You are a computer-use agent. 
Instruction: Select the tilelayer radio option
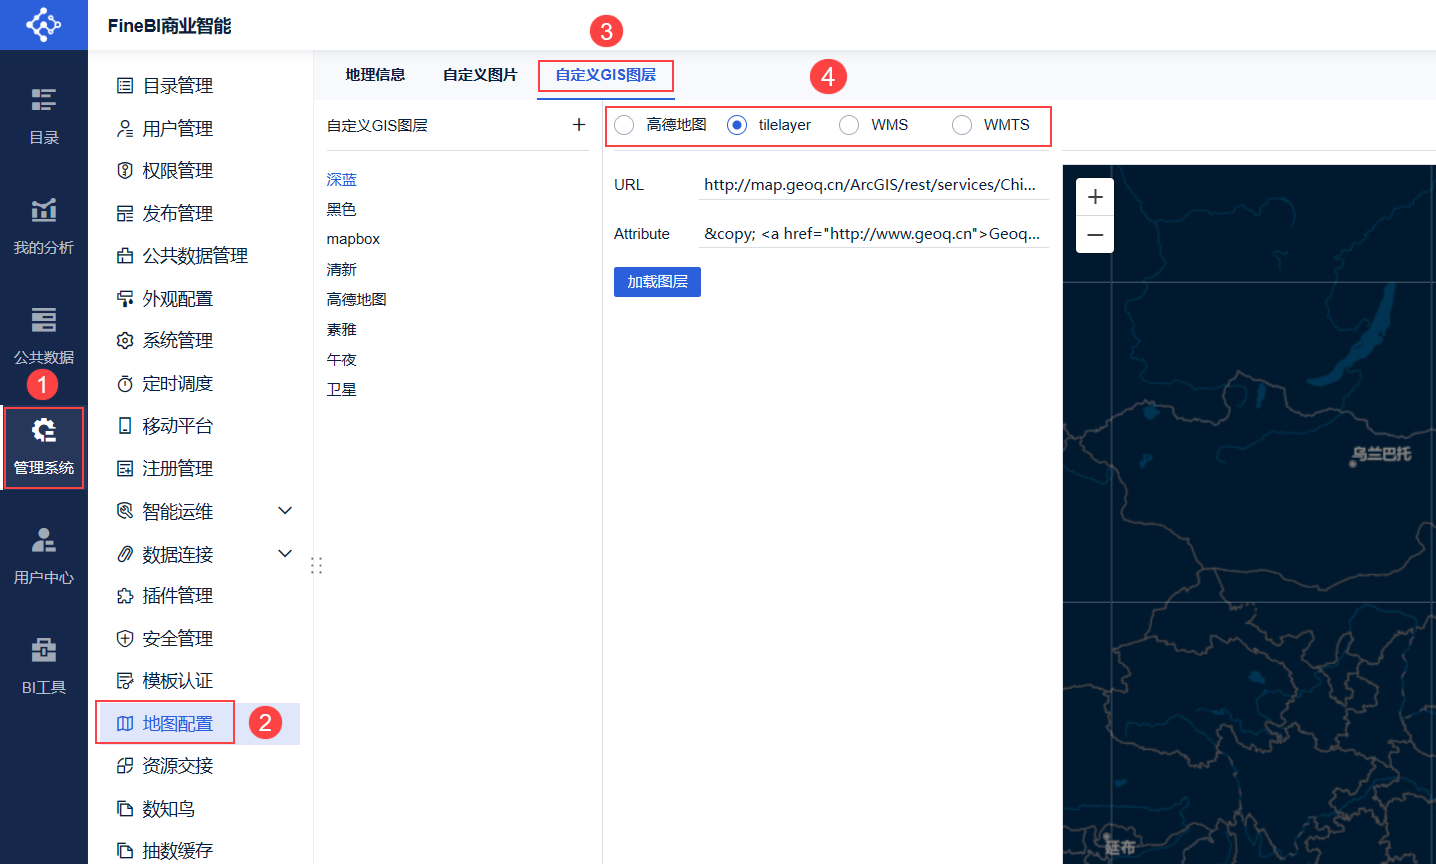pyautogui.click(x=737, y=125)
